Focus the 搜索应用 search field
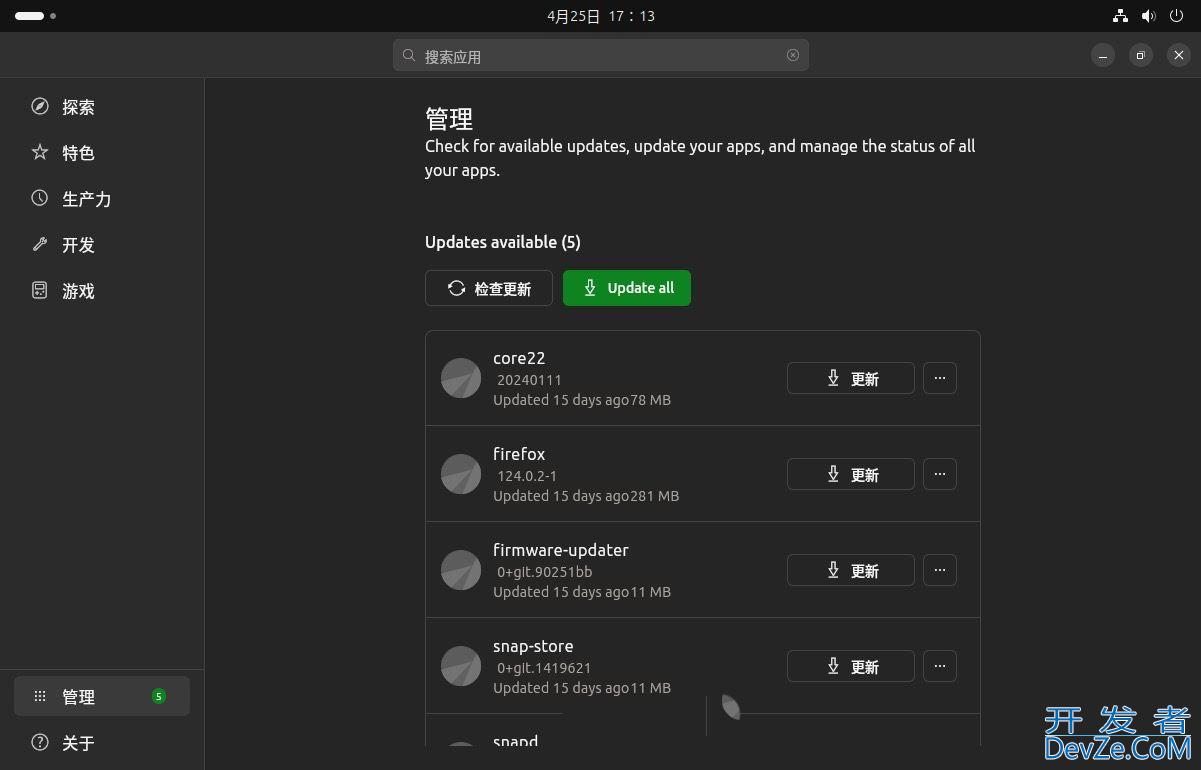Screen dimensions: 1201x770 (600, 55)
